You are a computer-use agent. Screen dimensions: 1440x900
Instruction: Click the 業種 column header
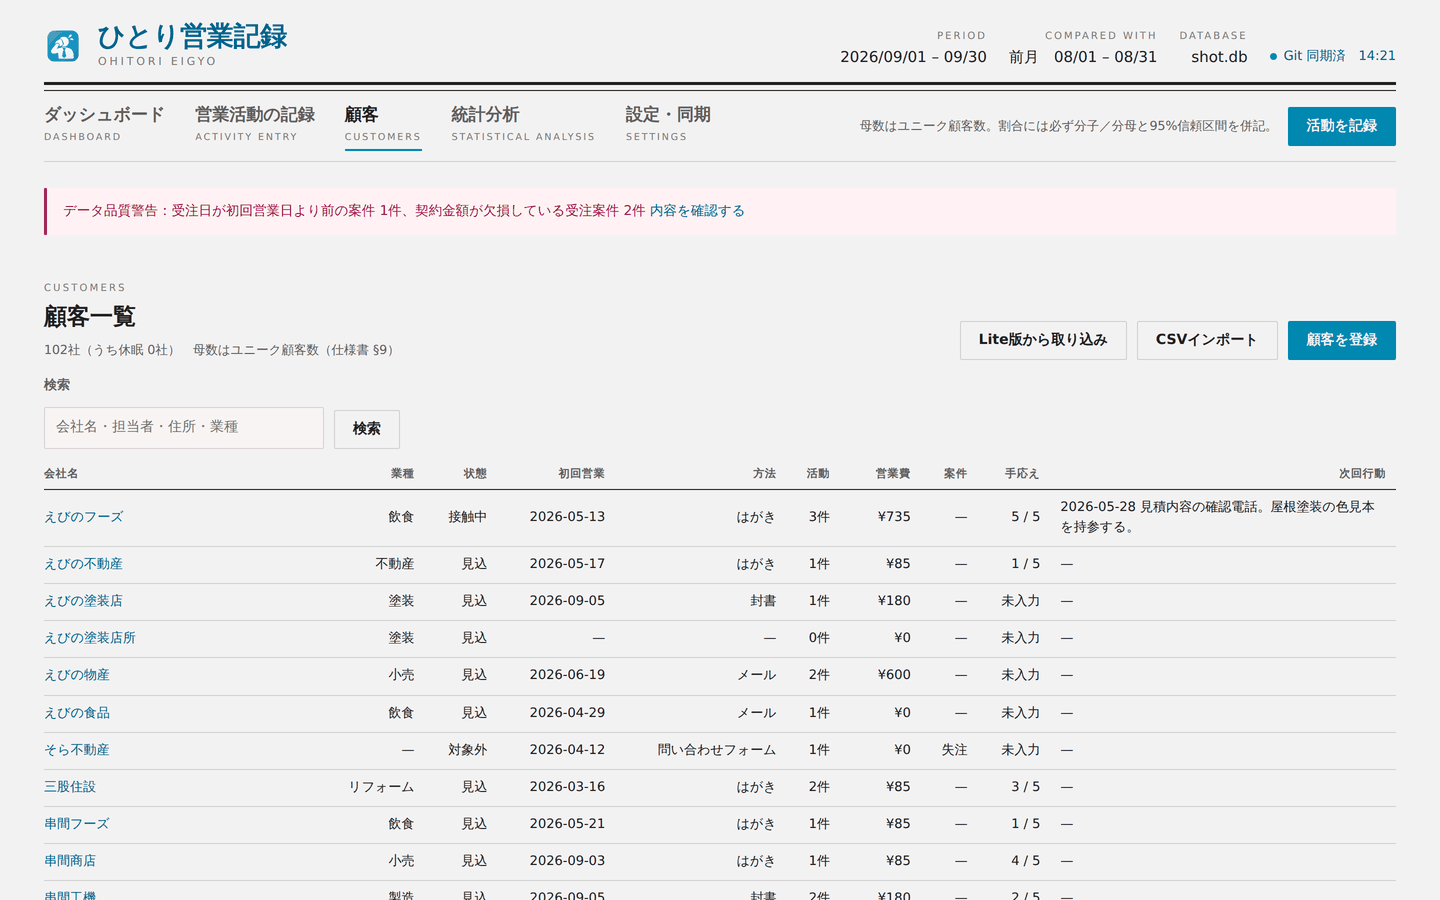(402, 474)
